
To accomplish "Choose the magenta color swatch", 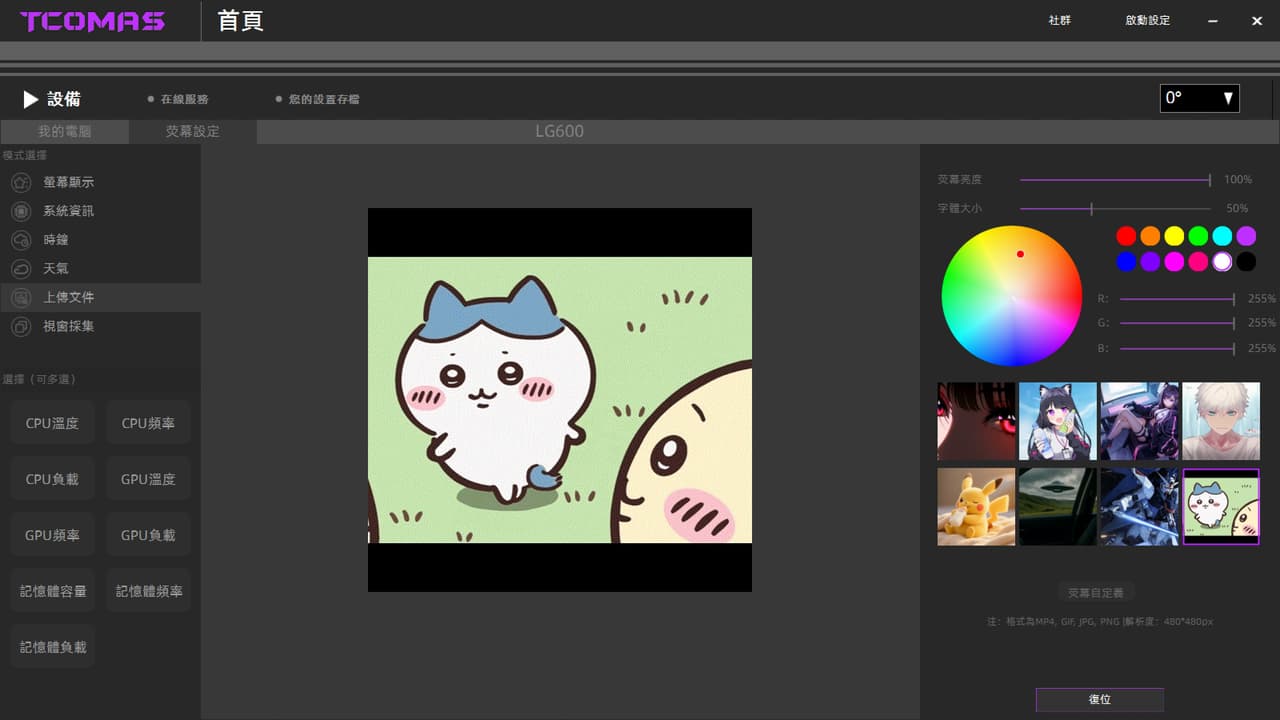I will 1174,262.
